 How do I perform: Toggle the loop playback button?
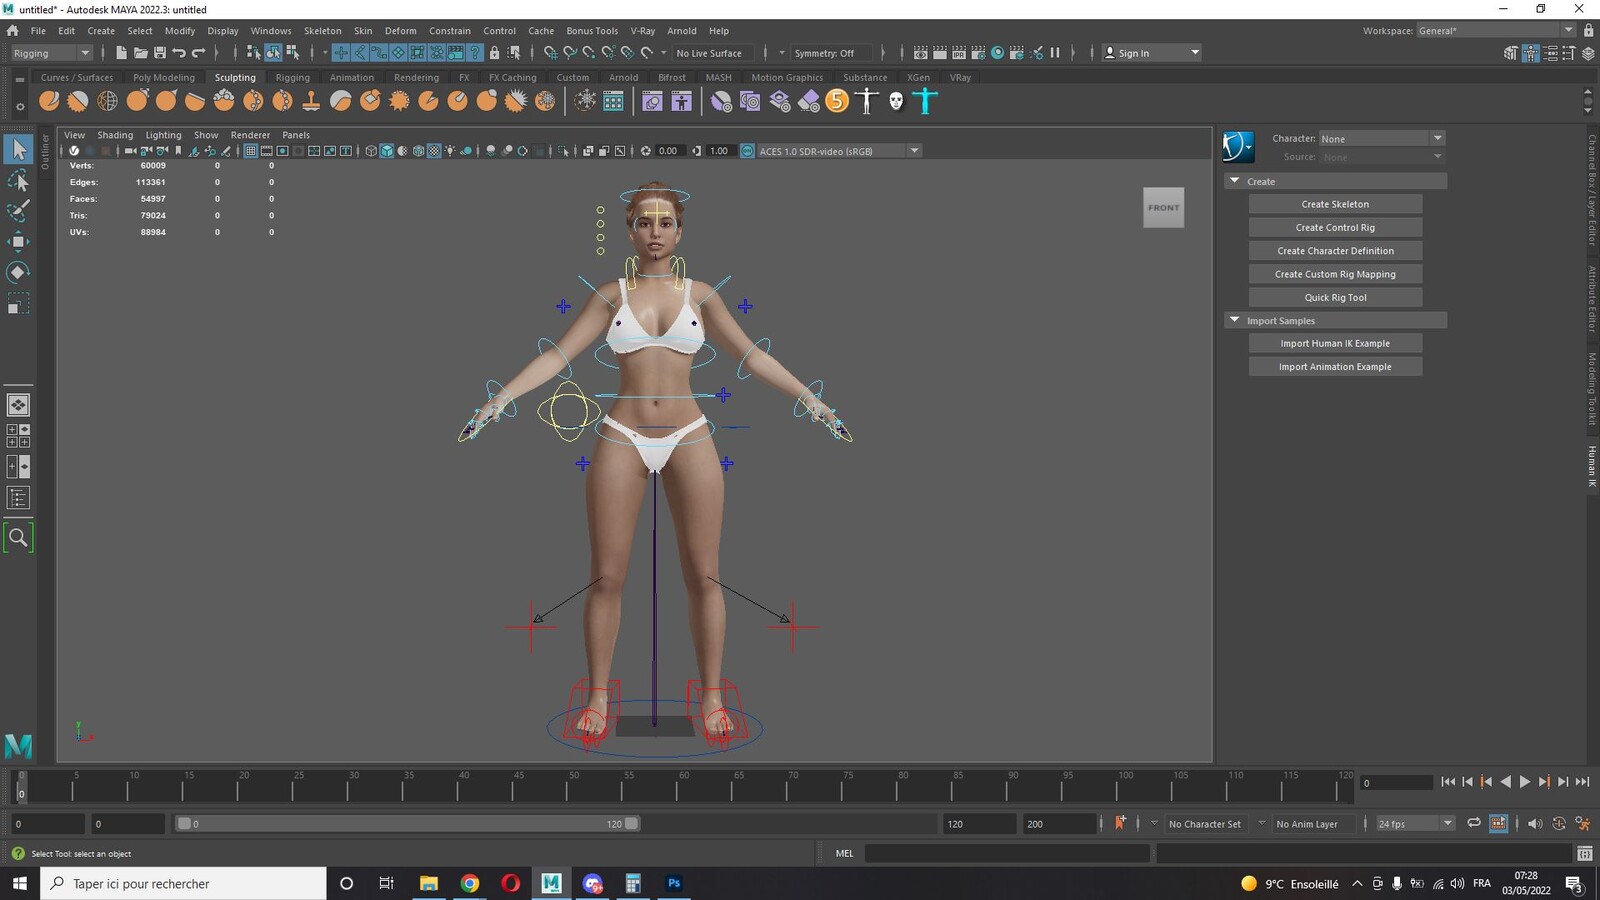1473,823
